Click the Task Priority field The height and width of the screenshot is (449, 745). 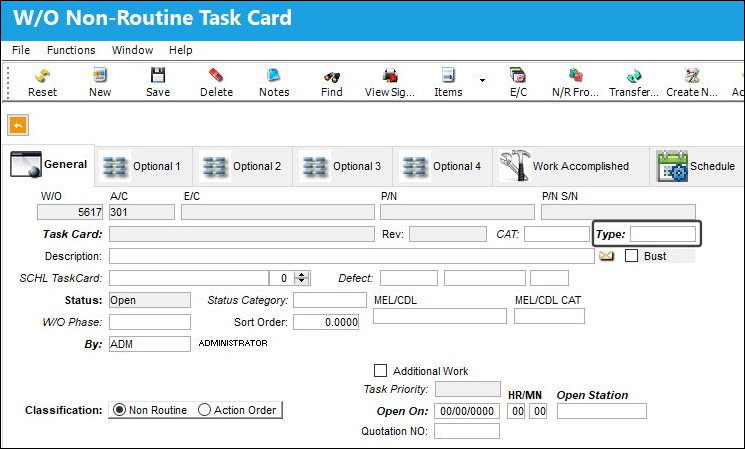pyautogui.click(x=468, y=389)
